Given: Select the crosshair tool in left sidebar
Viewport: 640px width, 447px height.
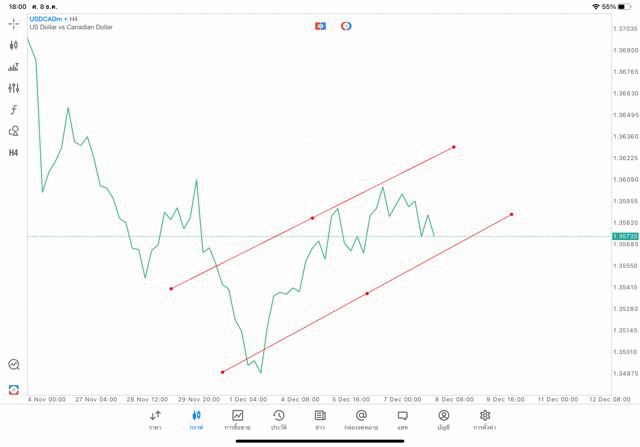Looking at the screenshot, I should (x=14, y=23).
